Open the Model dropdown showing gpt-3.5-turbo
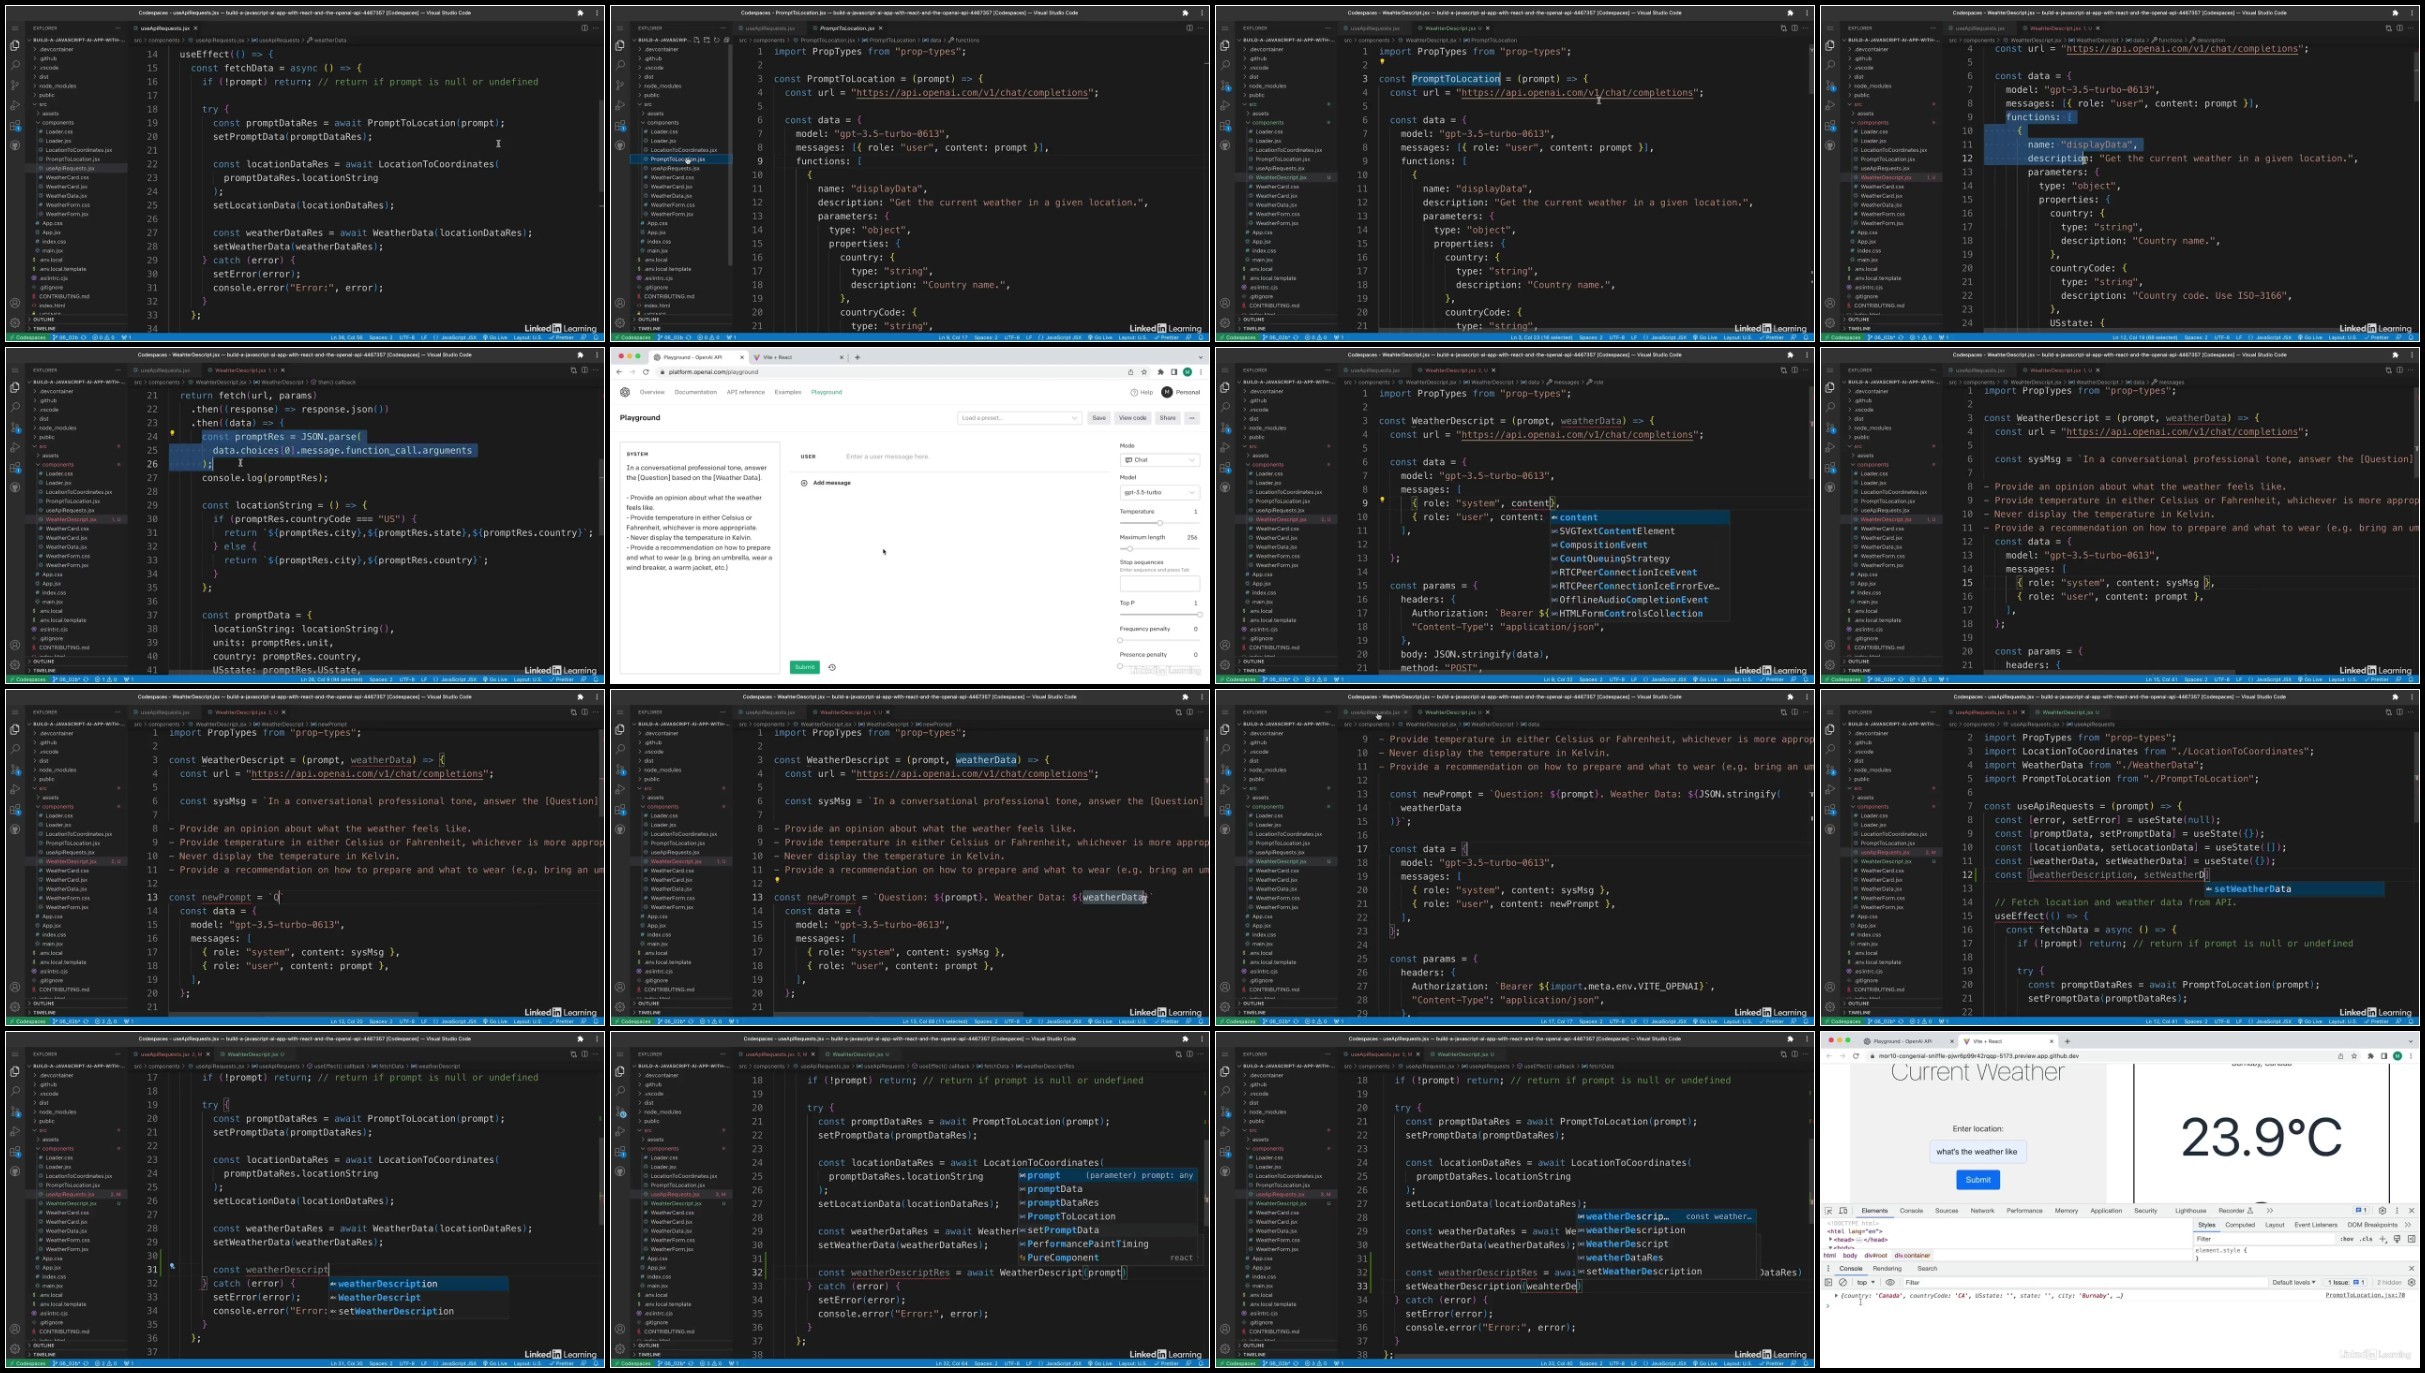 pos(1159,492)
